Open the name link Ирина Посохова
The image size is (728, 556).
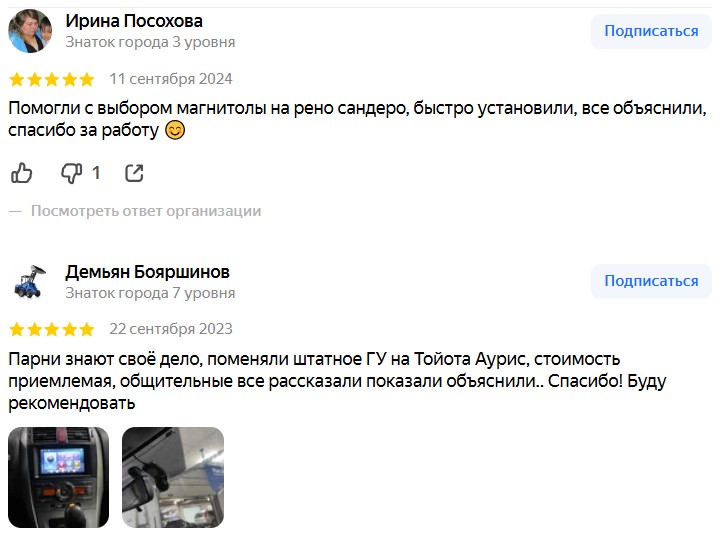pyautogui.click(x=134, y=21)
